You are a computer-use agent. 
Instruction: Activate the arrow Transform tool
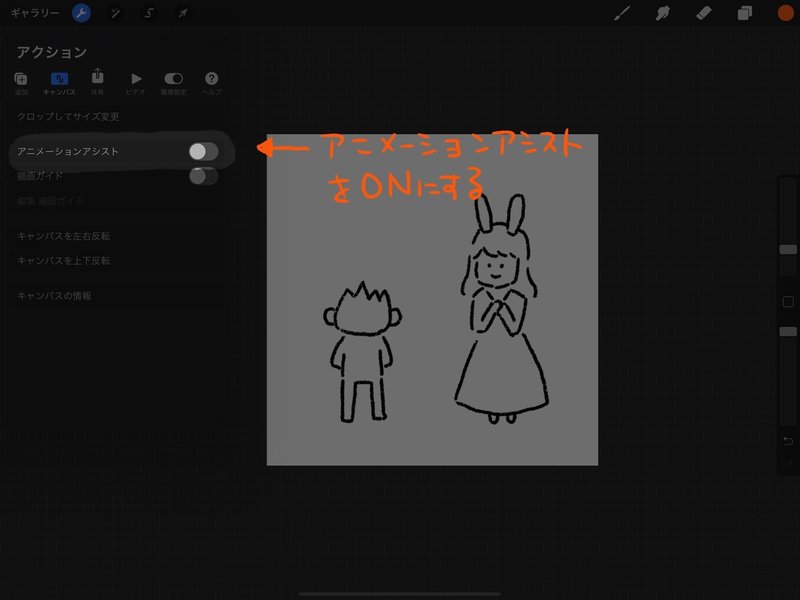click(182, 13)
